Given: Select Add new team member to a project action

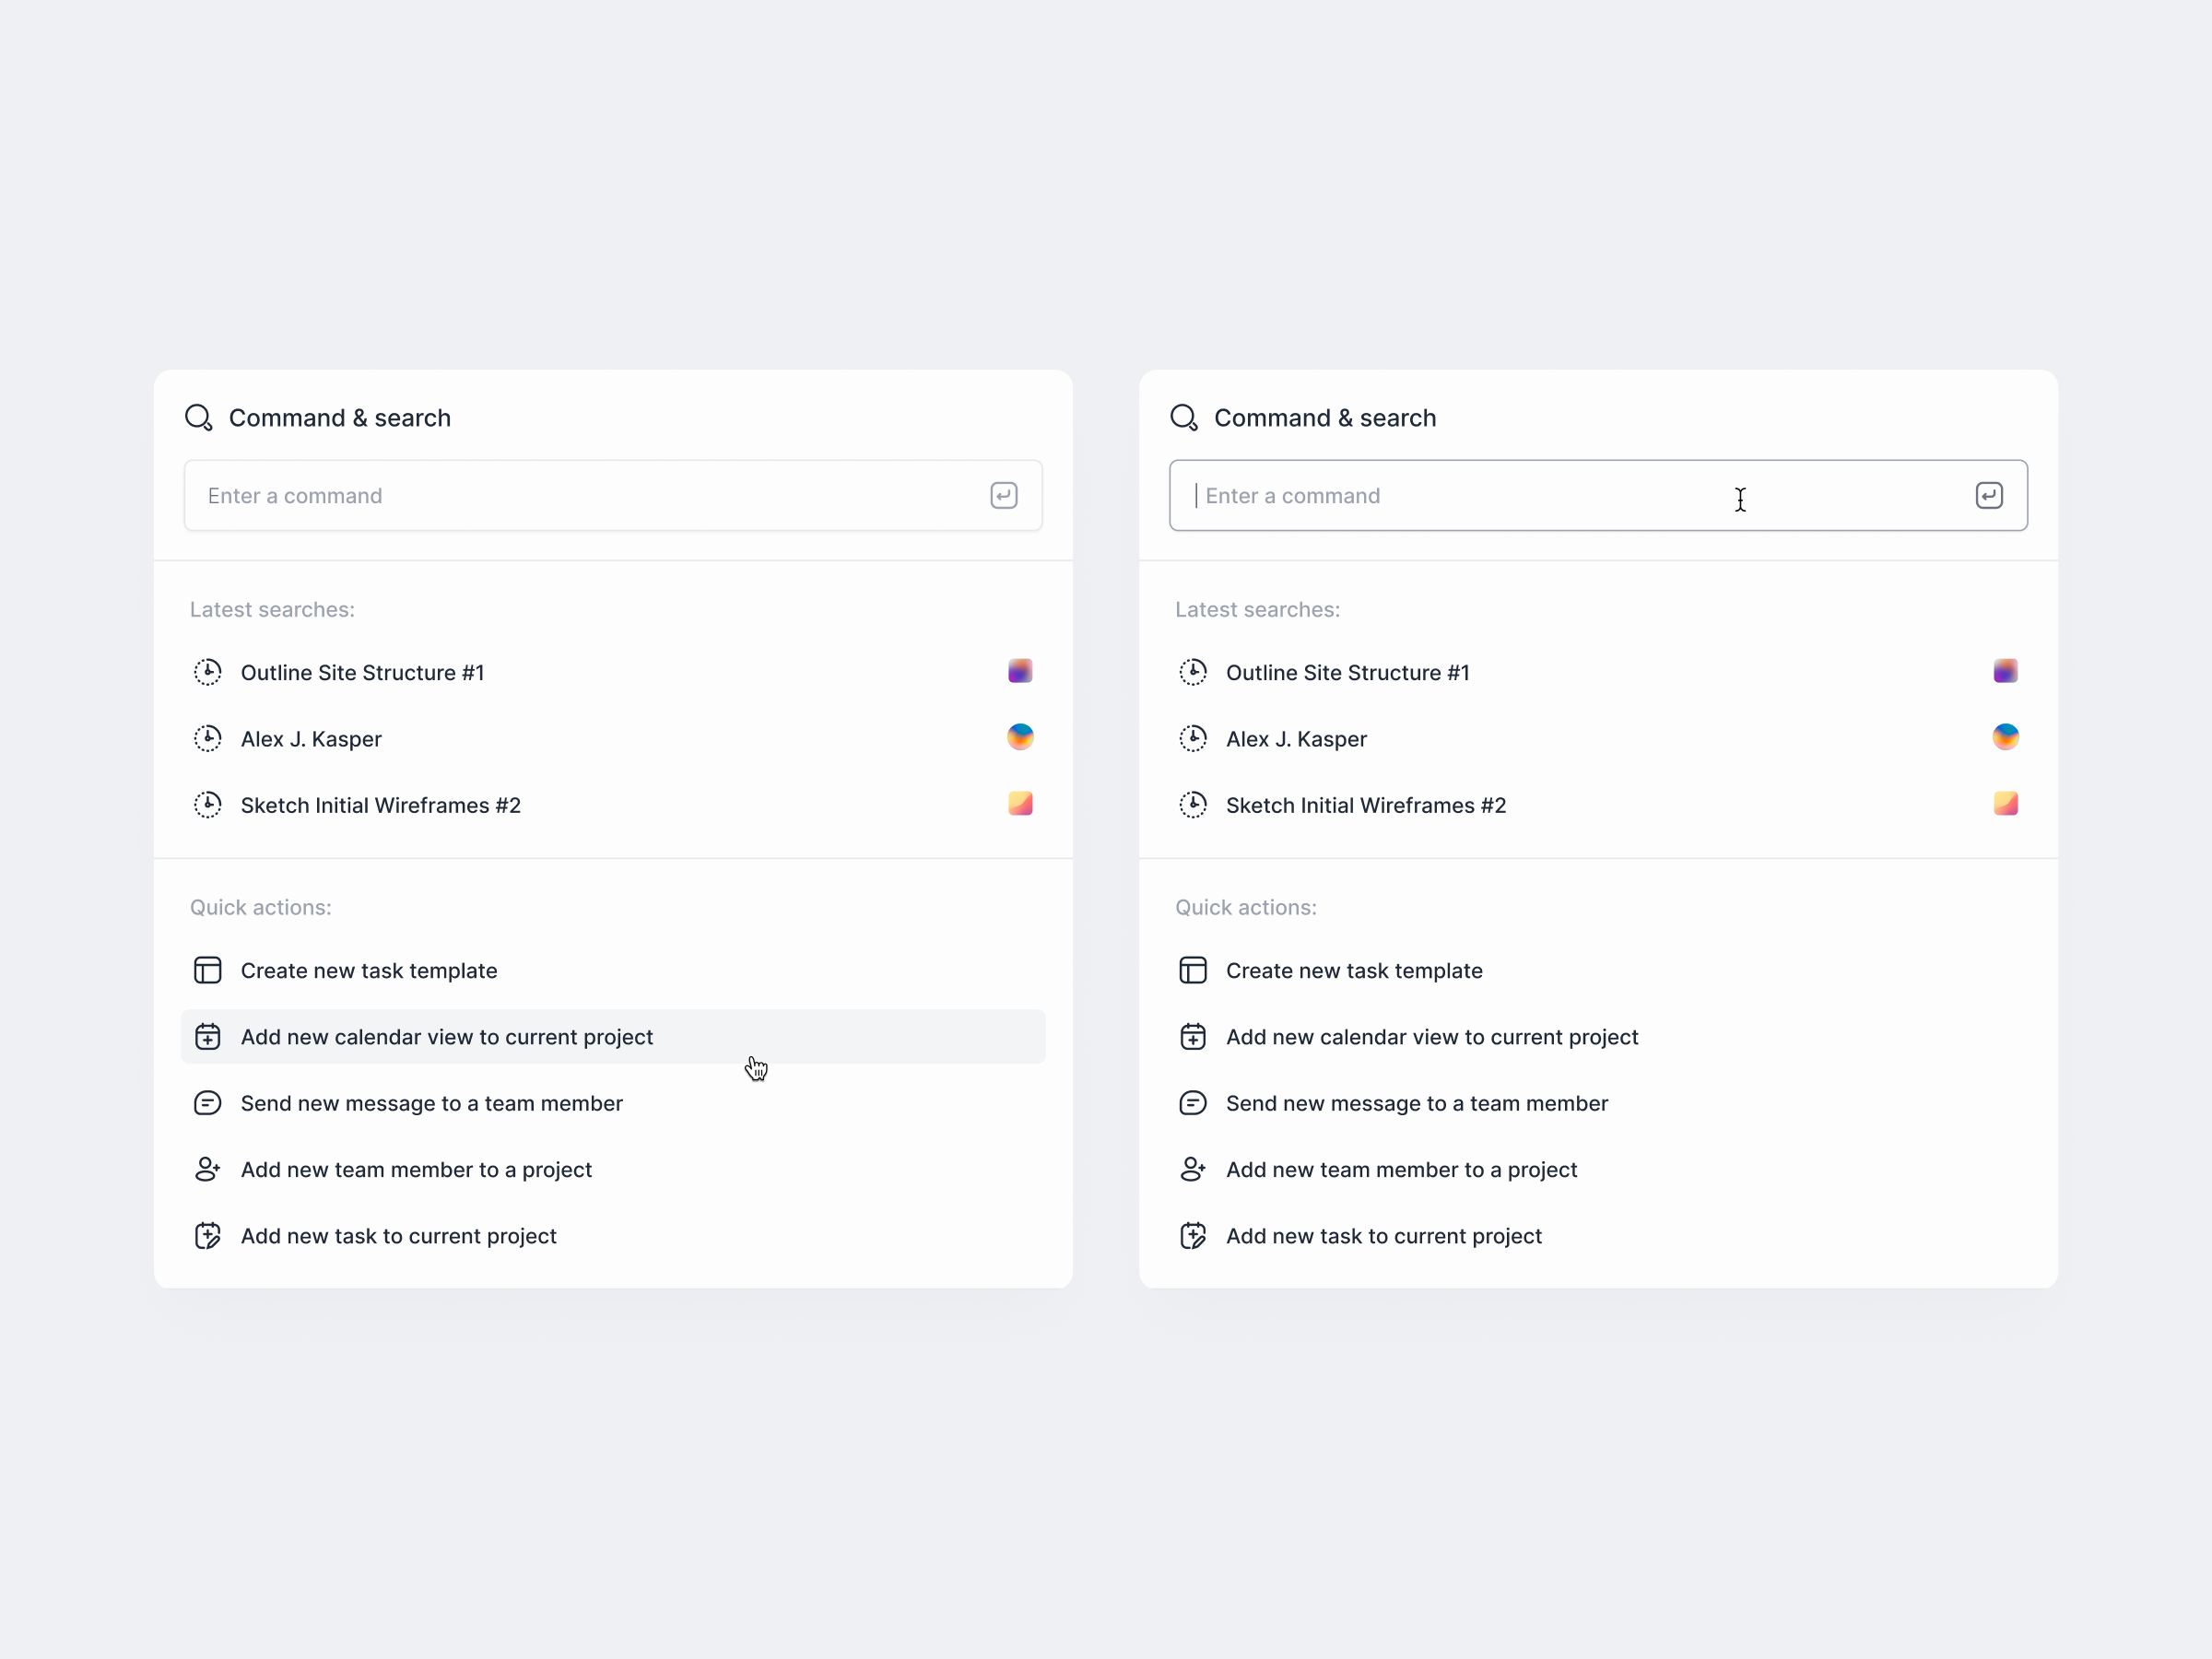Looking at the screenshot, I should (x=415, y=1169).
